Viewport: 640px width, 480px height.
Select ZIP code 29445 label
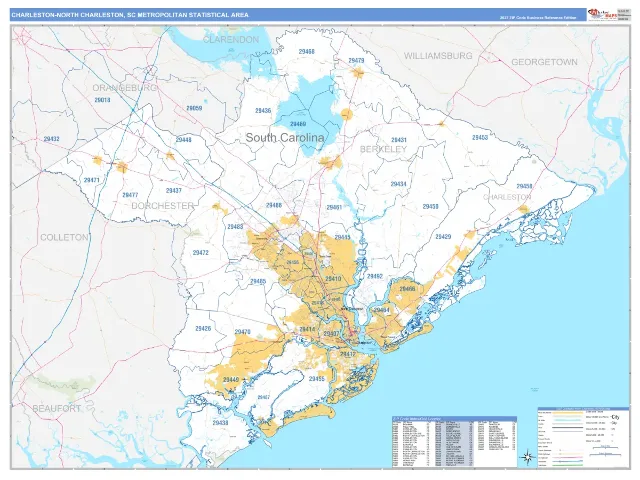pyautogui.click(x=342, y=237)
